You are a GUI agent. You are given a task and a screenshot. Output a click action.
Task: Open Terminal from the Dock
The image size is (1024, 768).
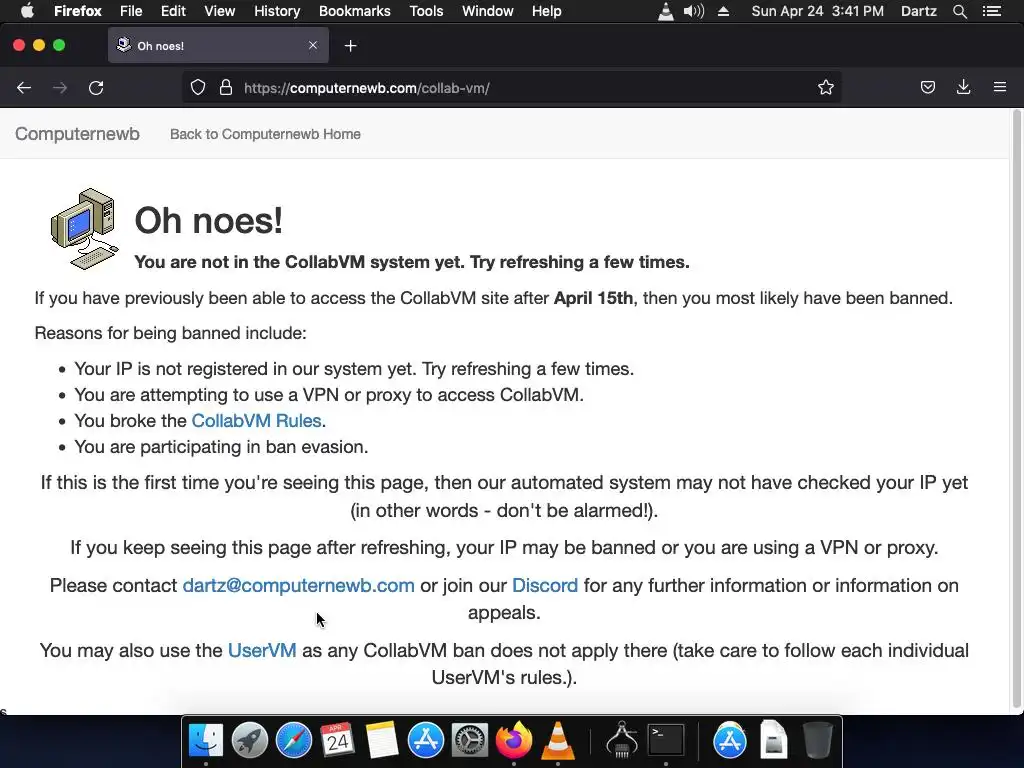[x=665, y=741]
